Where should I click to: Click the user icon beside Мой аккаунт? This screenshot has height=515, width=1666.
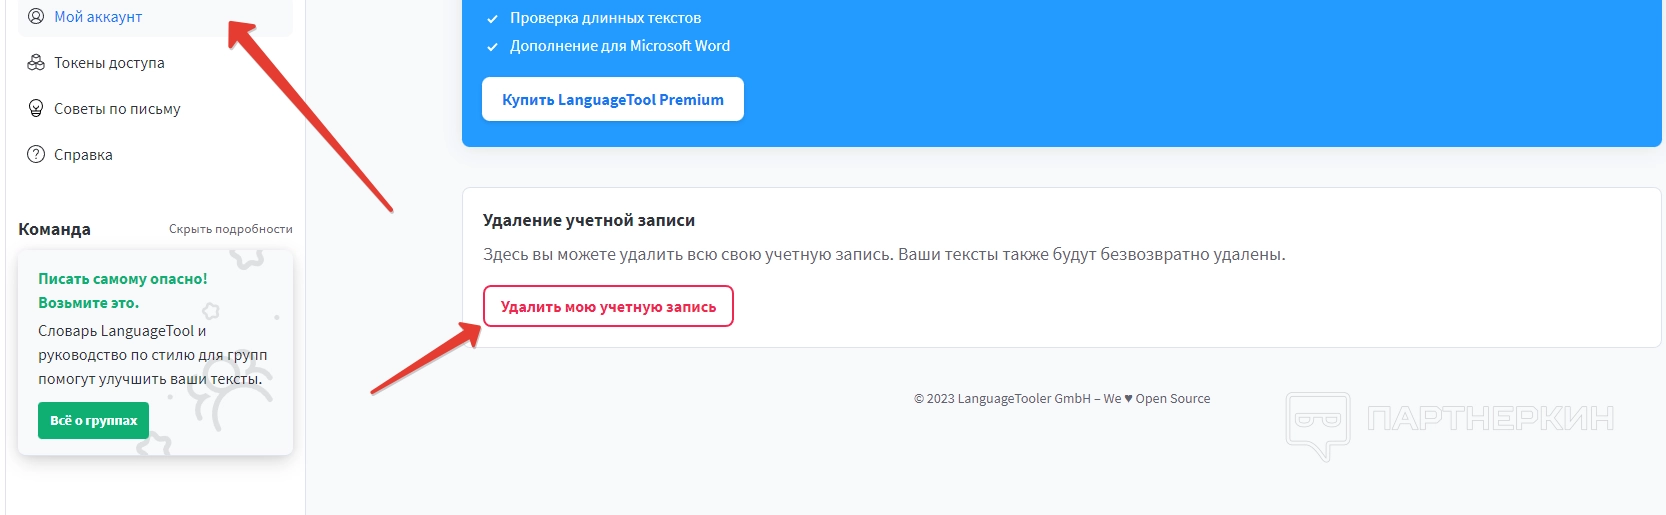36,16
